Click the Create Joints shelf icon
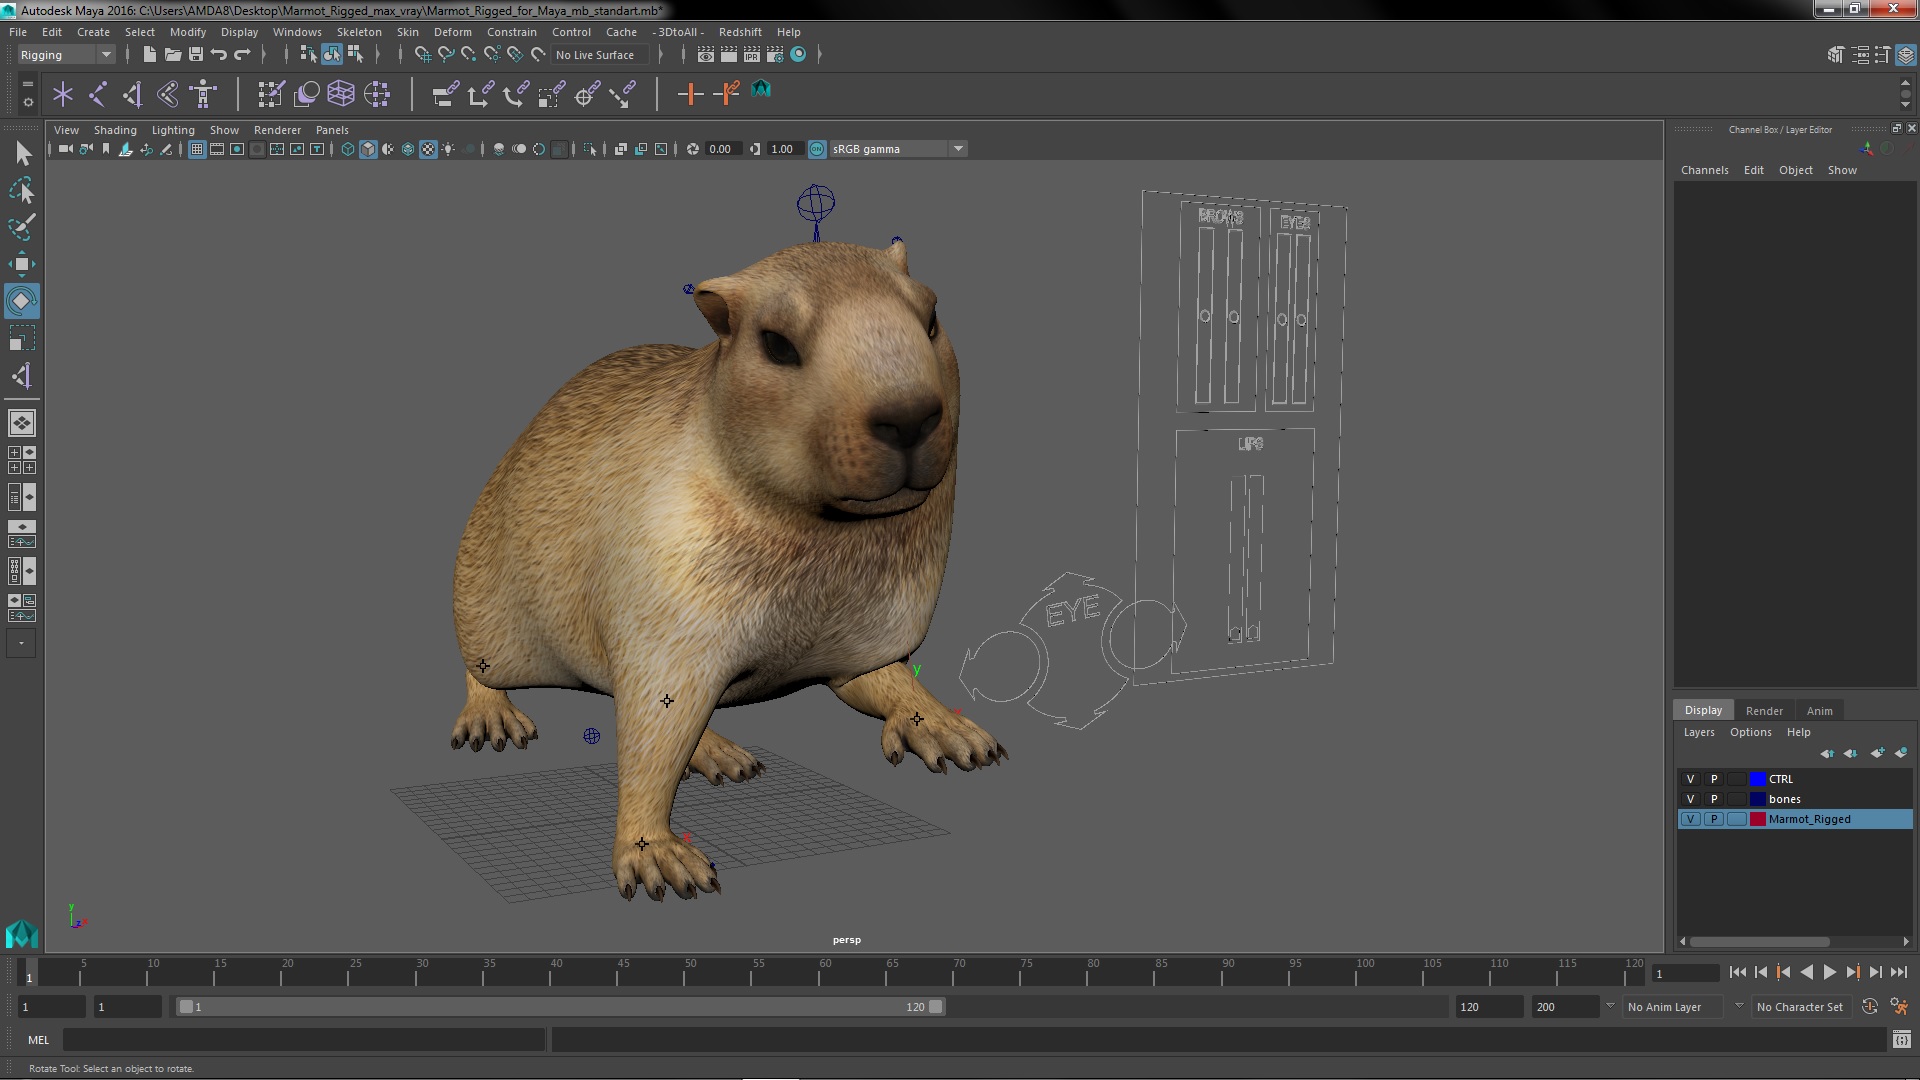The width and height of the screenshot is (1920, 1080). tap(98, 94)
